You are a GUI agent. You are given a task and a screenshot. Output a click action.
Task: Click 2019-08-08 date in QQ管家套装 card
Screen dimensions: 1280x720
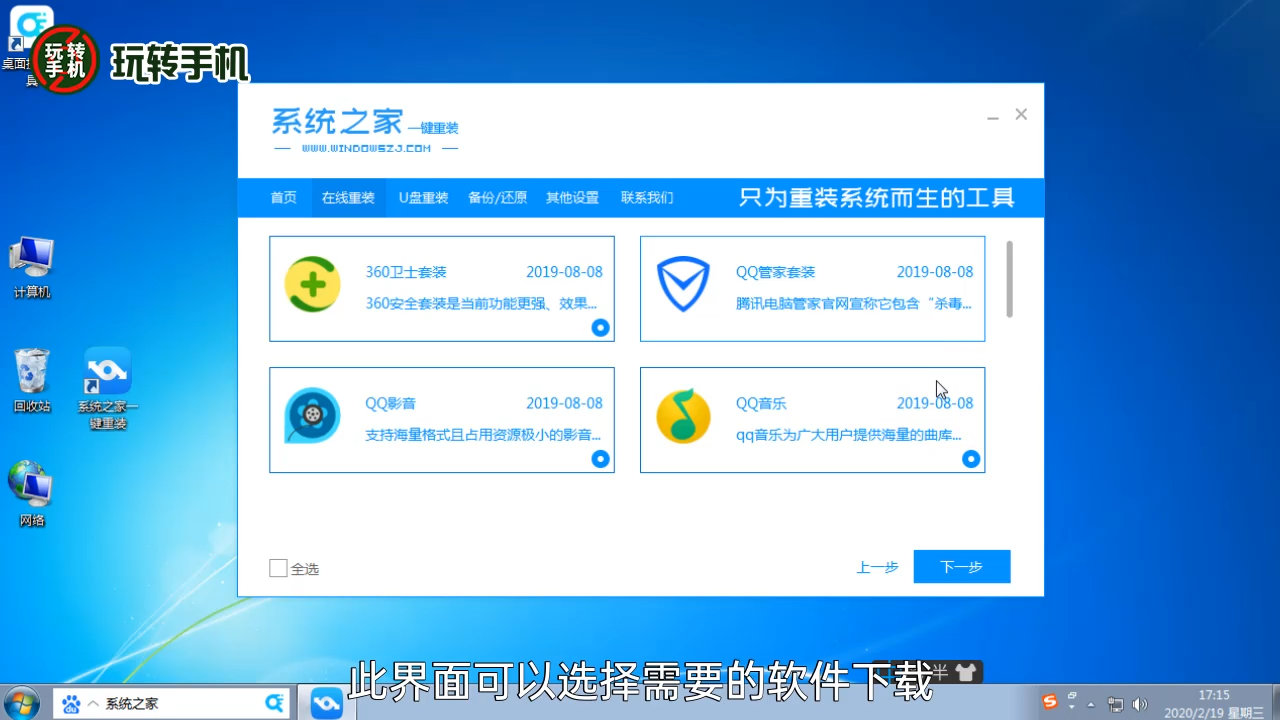click(934, 272)
